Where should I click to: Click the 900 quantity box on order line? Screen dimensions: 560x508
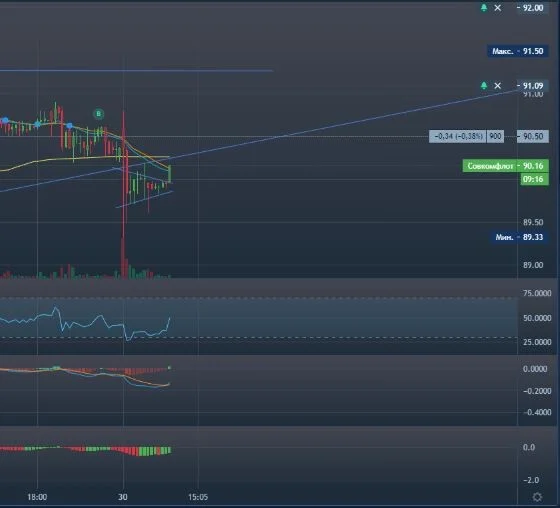pyautogui.click(x=495, y=136)
